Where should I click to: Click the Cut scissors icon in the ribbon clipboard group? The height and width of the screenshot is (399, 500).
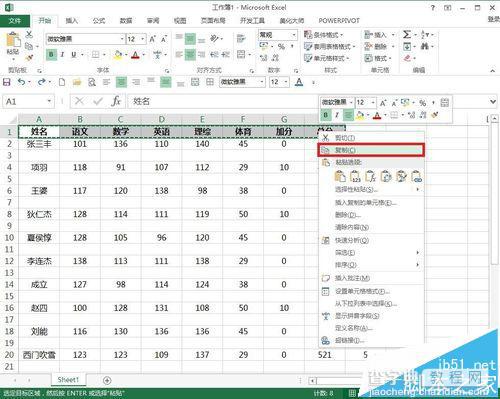pyautogui.click(x=29, y=34)
